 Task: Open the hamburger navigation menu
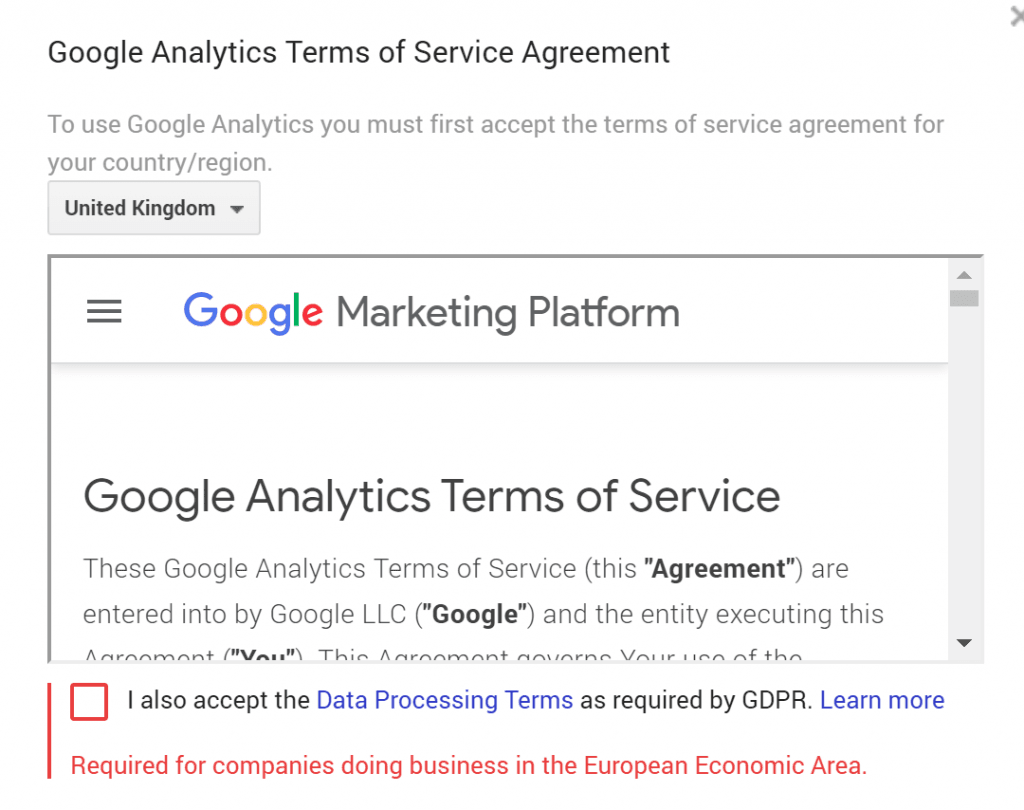coord(104,311)
